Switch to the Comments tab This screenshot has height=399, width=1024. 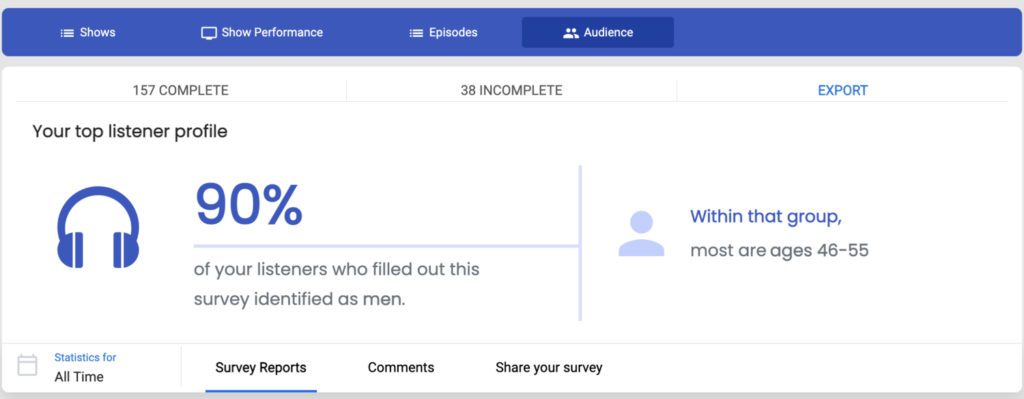coord(401,368)
